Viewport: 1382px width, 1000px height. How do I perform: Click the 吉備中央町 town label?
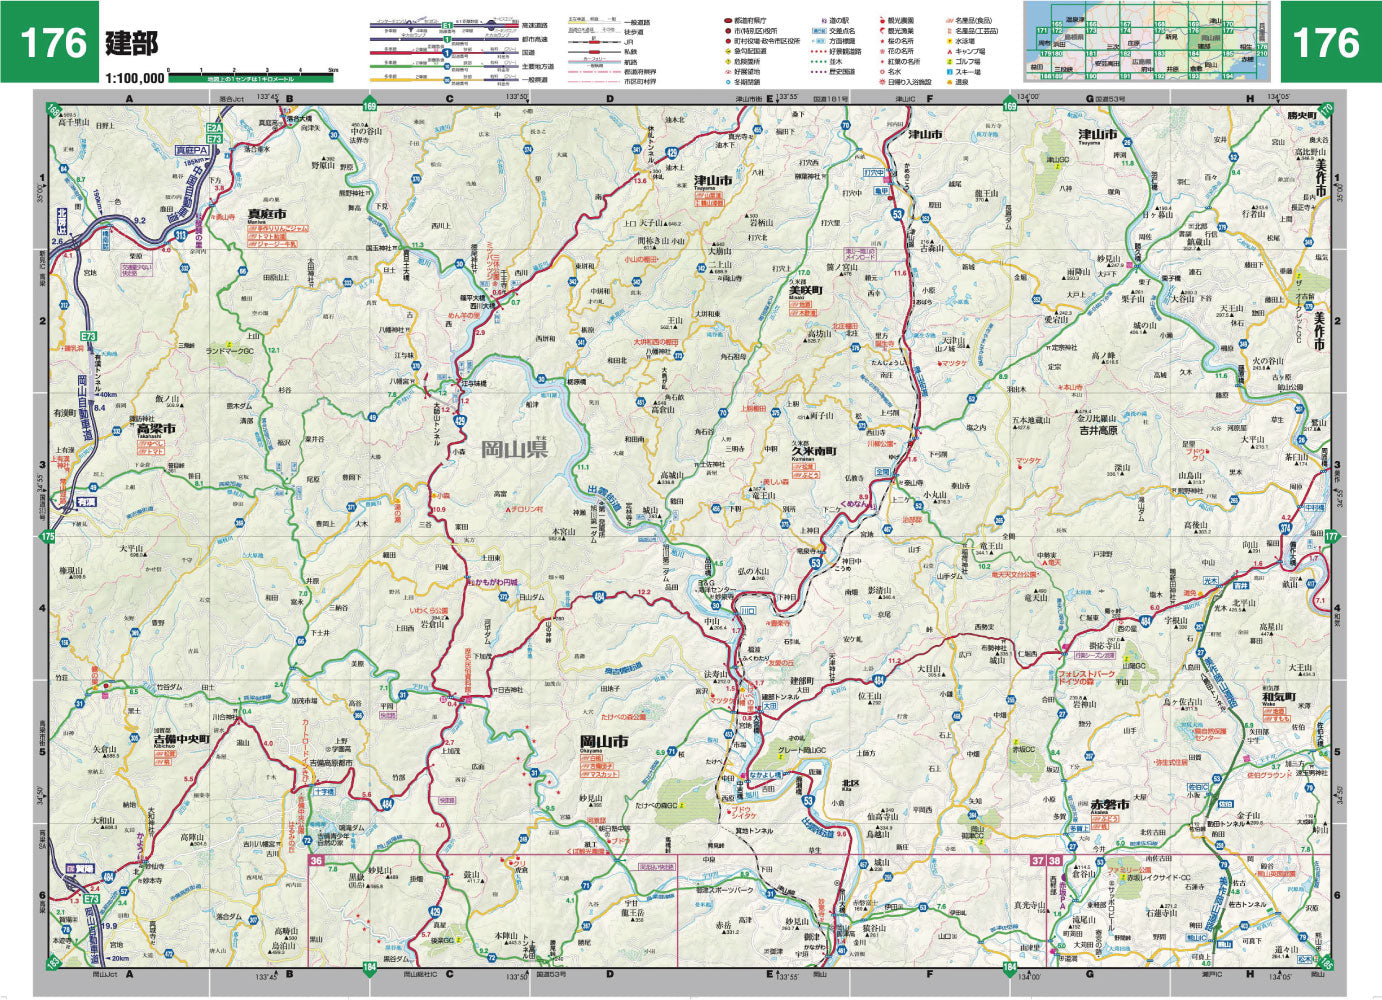(181, 739)
